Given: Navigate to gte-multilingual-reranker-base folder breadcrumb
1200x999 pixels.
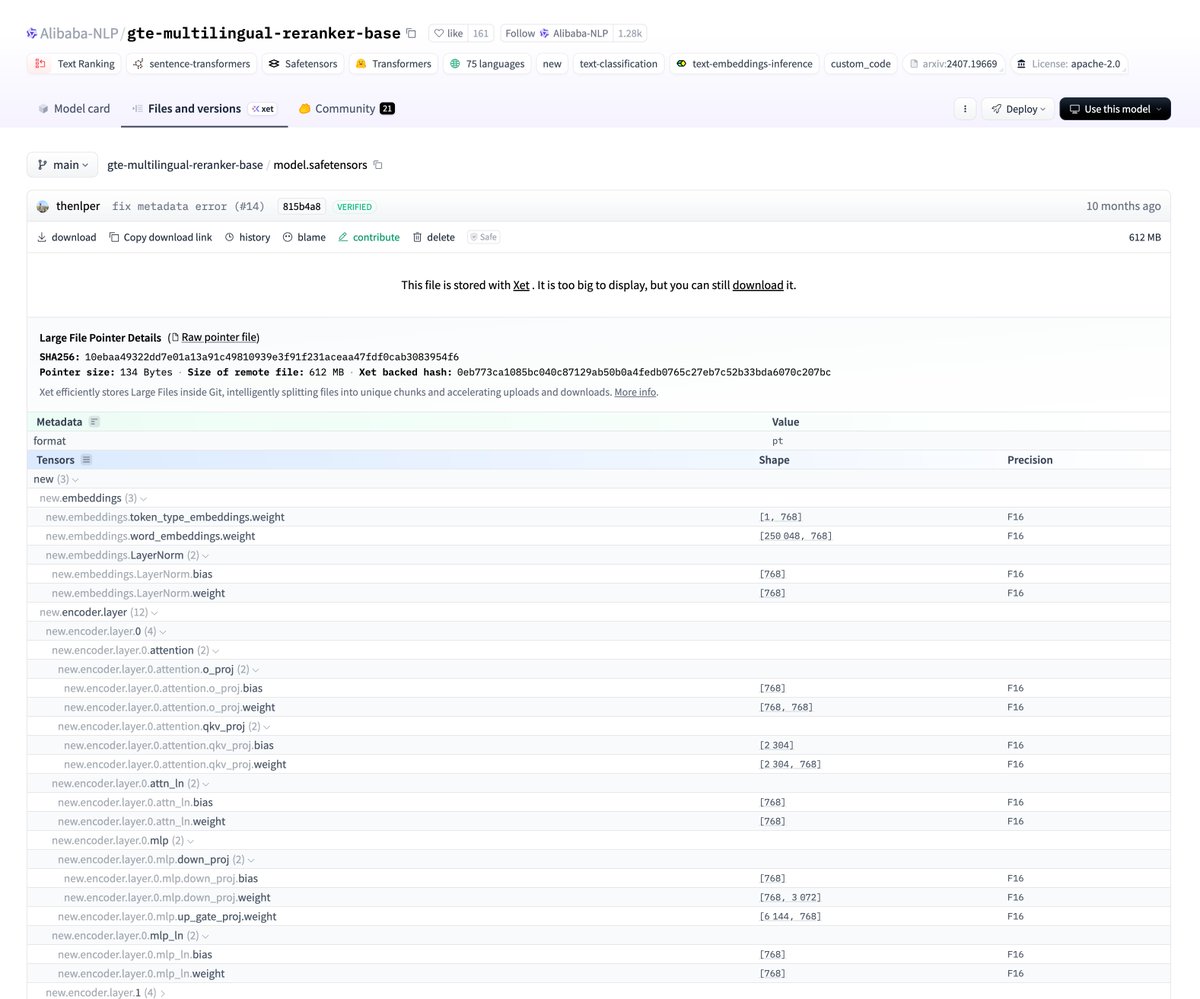Looking at the screenshot, I should (185, 165).
